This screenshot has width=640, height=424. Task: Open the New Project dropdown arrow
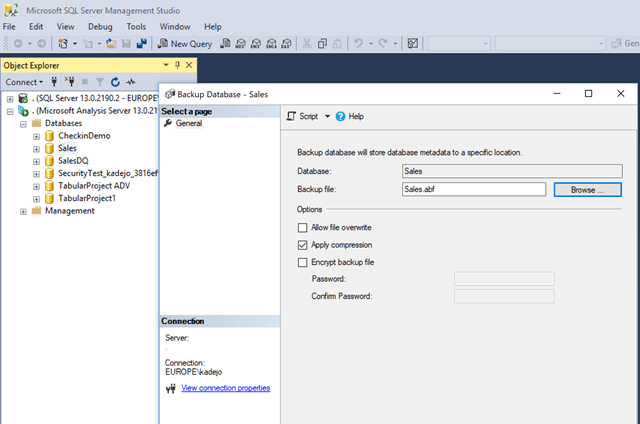75,43
